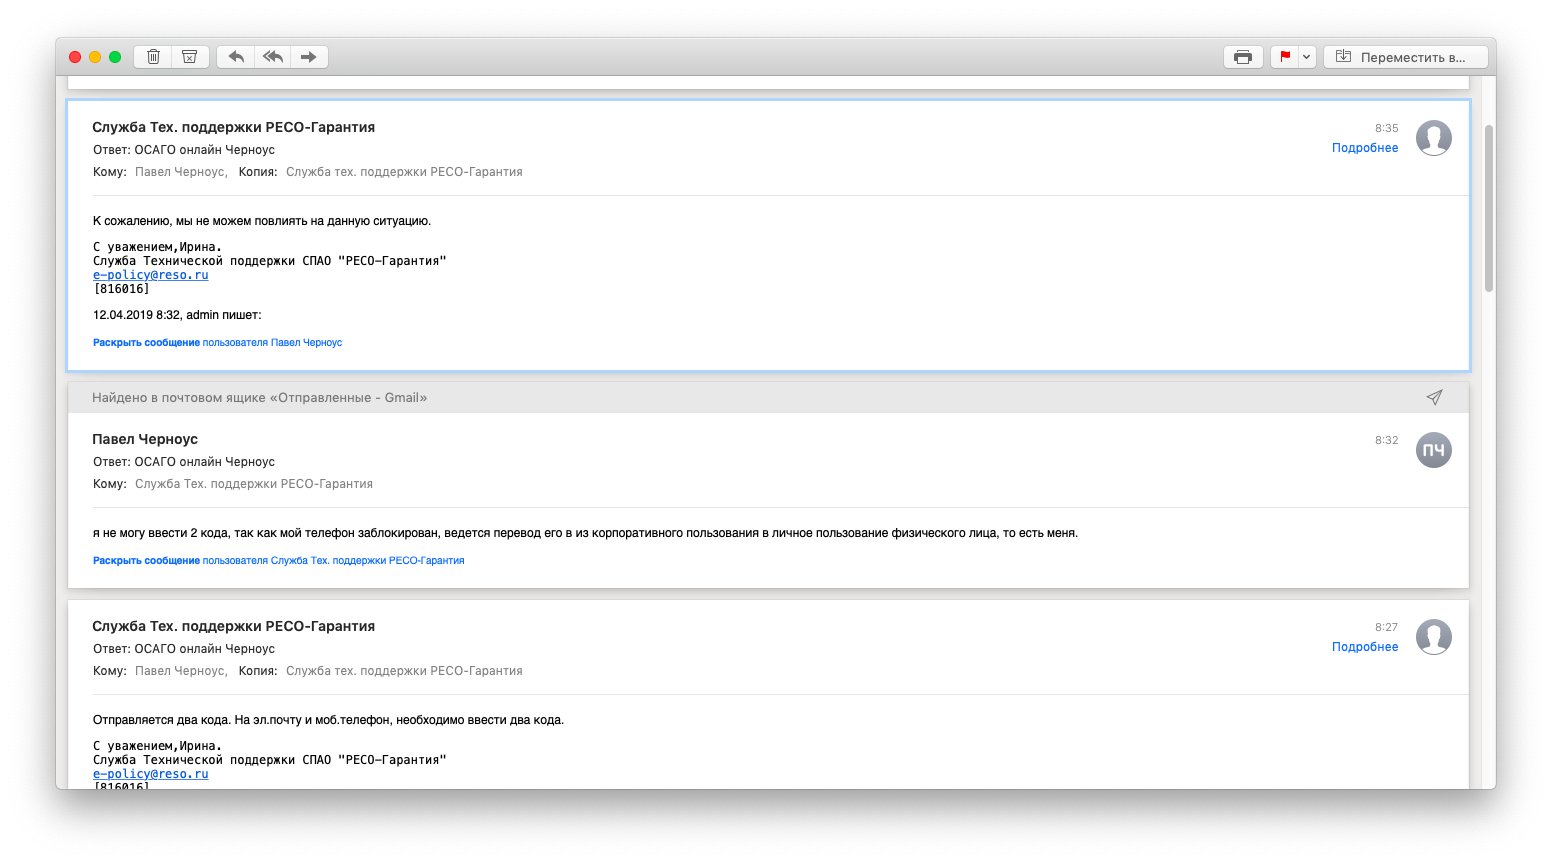This screenshot has width=1552, height=863.
Task: Click recipient Павел Черноус in the 8:27 message
Action: [x=181, y=671]
